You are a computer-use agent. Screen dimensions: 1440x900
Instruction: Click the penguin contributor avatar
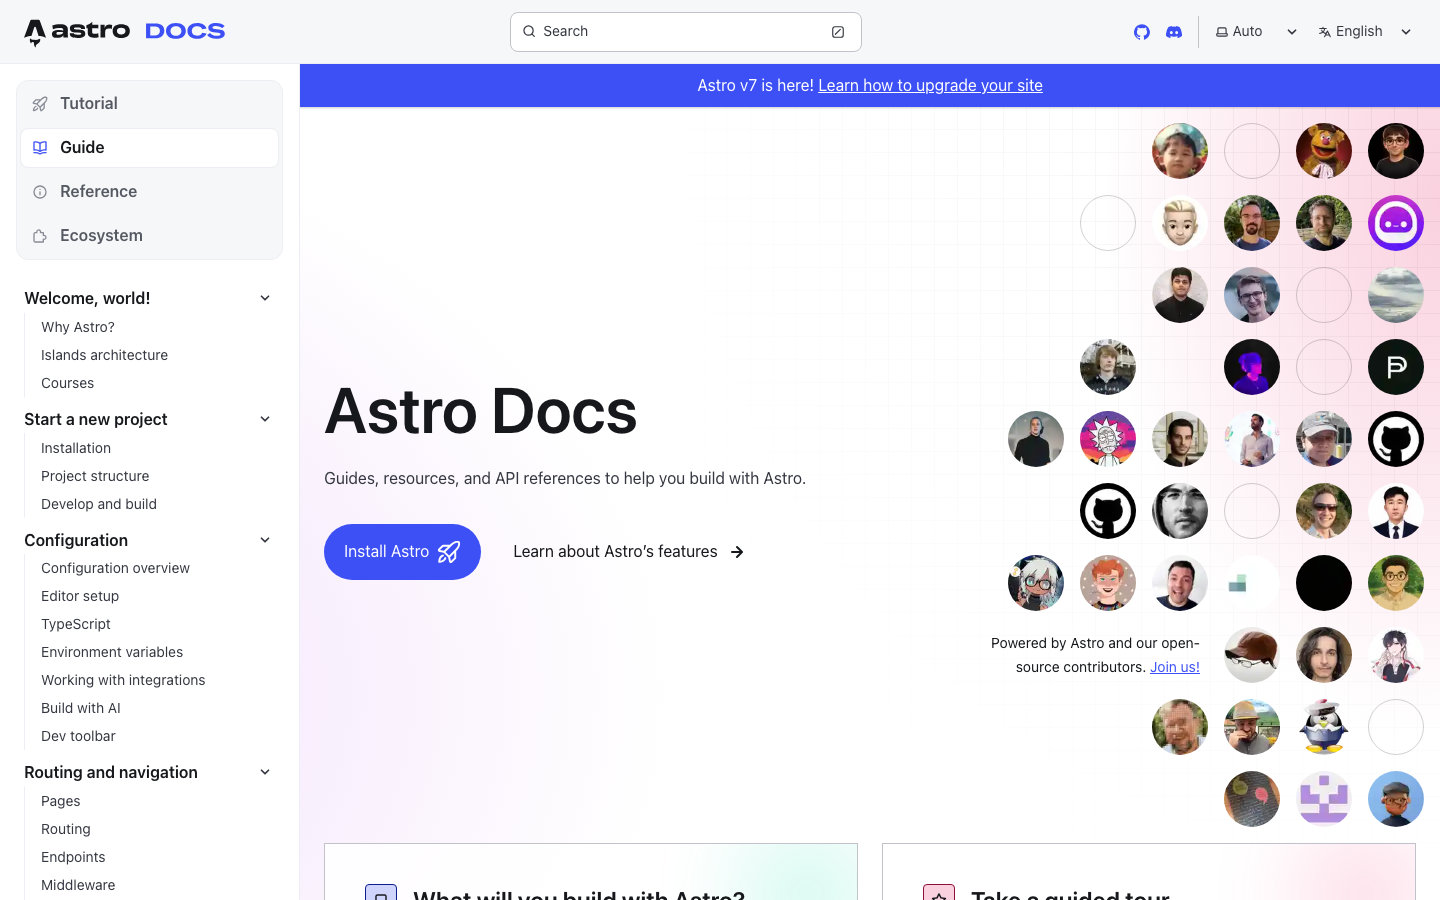pyautogui.click(x=1324, y=727)
